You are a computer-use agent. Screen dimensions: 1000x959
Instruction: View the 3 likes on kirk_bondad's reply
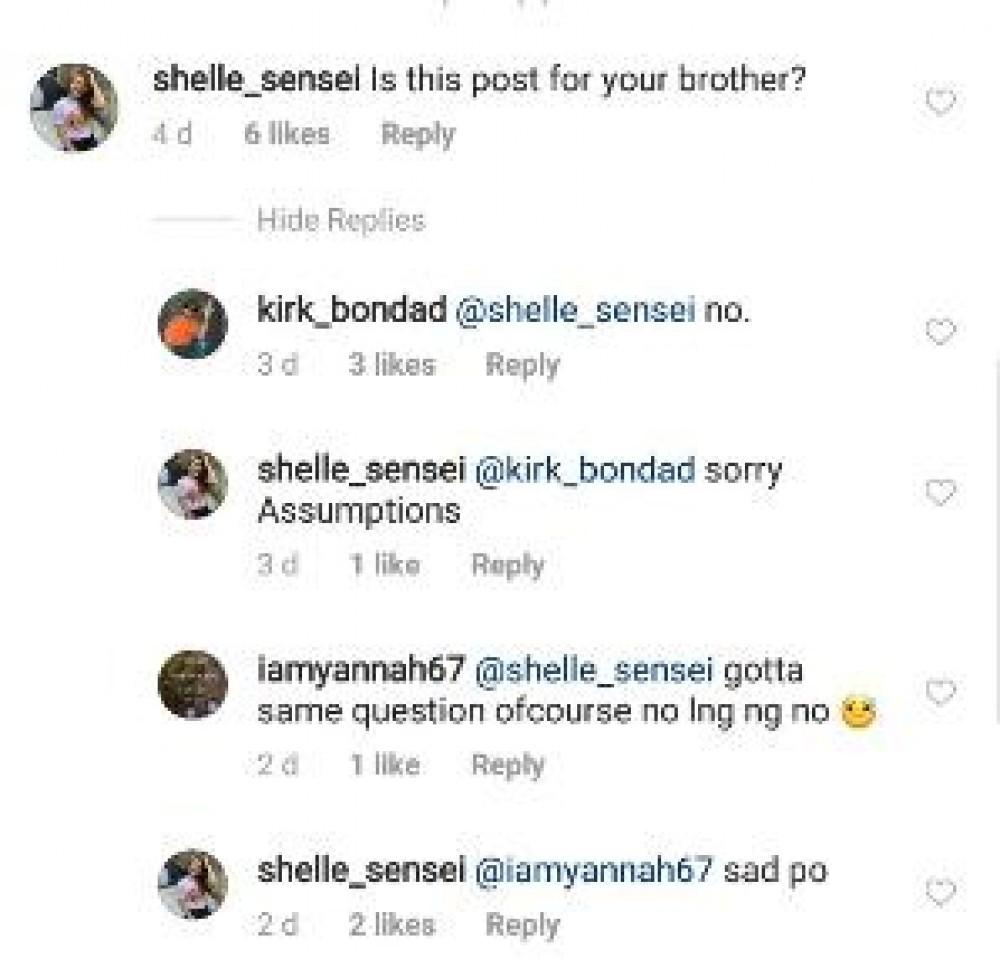coord(391,365)
